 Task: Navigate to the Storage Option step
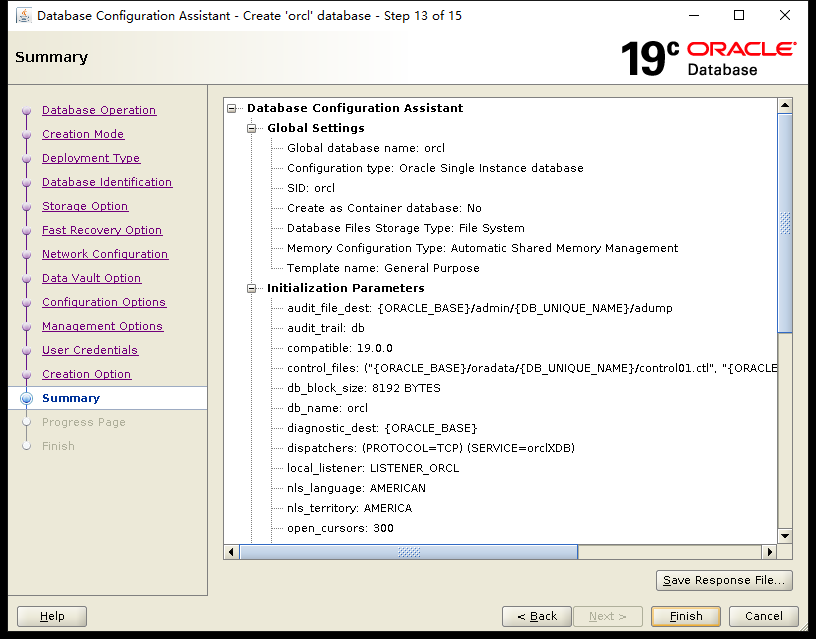point(85,206)
